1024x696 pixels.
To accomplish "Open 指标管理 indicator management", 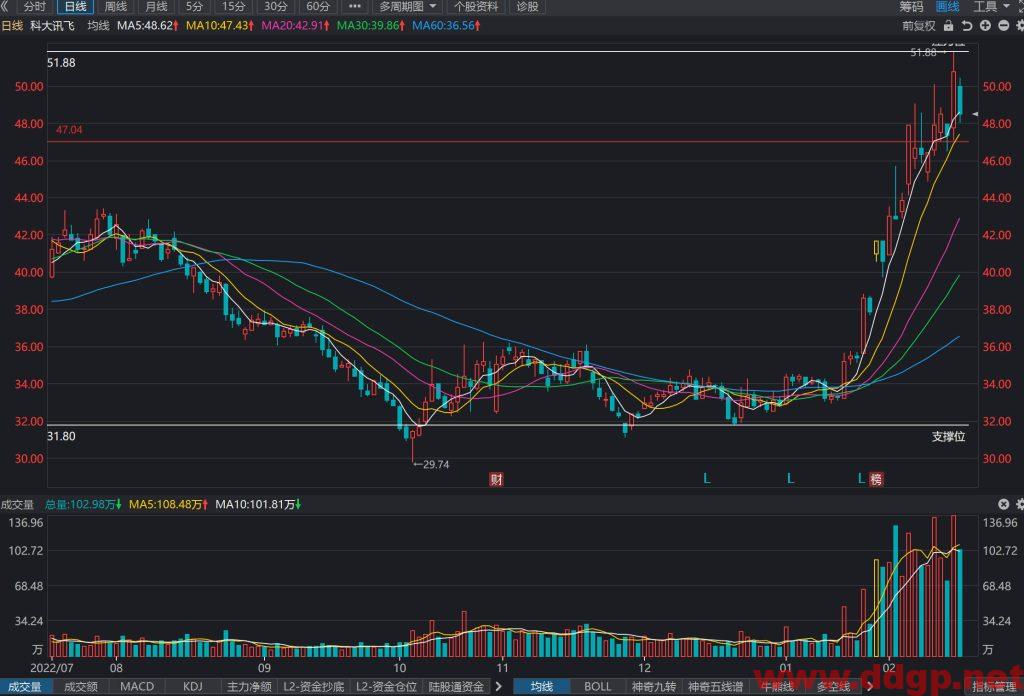I will point(994,686).
